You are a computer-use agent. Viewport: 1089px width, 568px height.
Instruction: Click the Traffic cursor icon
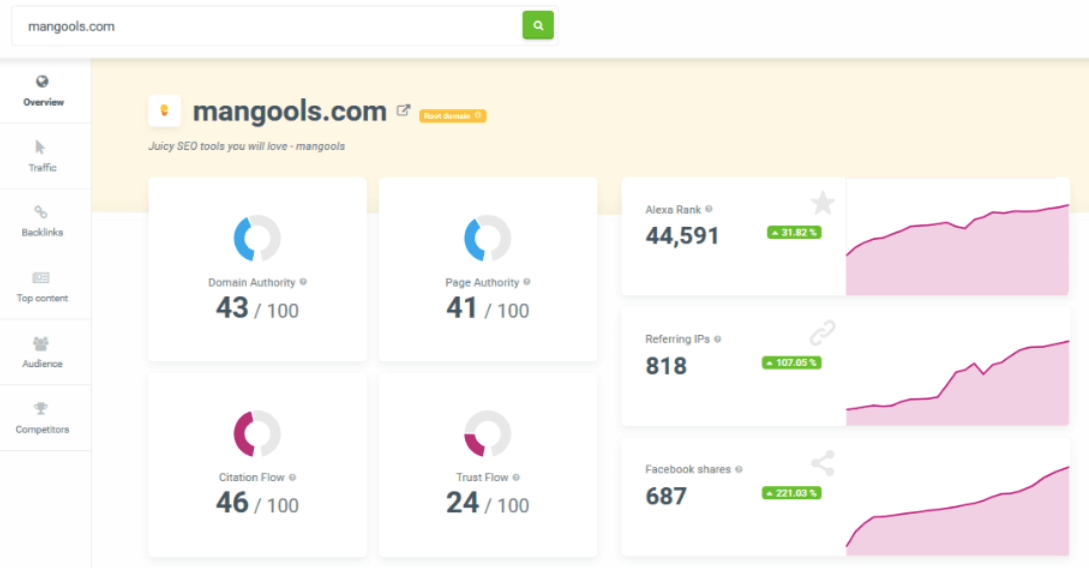point(40,147)
